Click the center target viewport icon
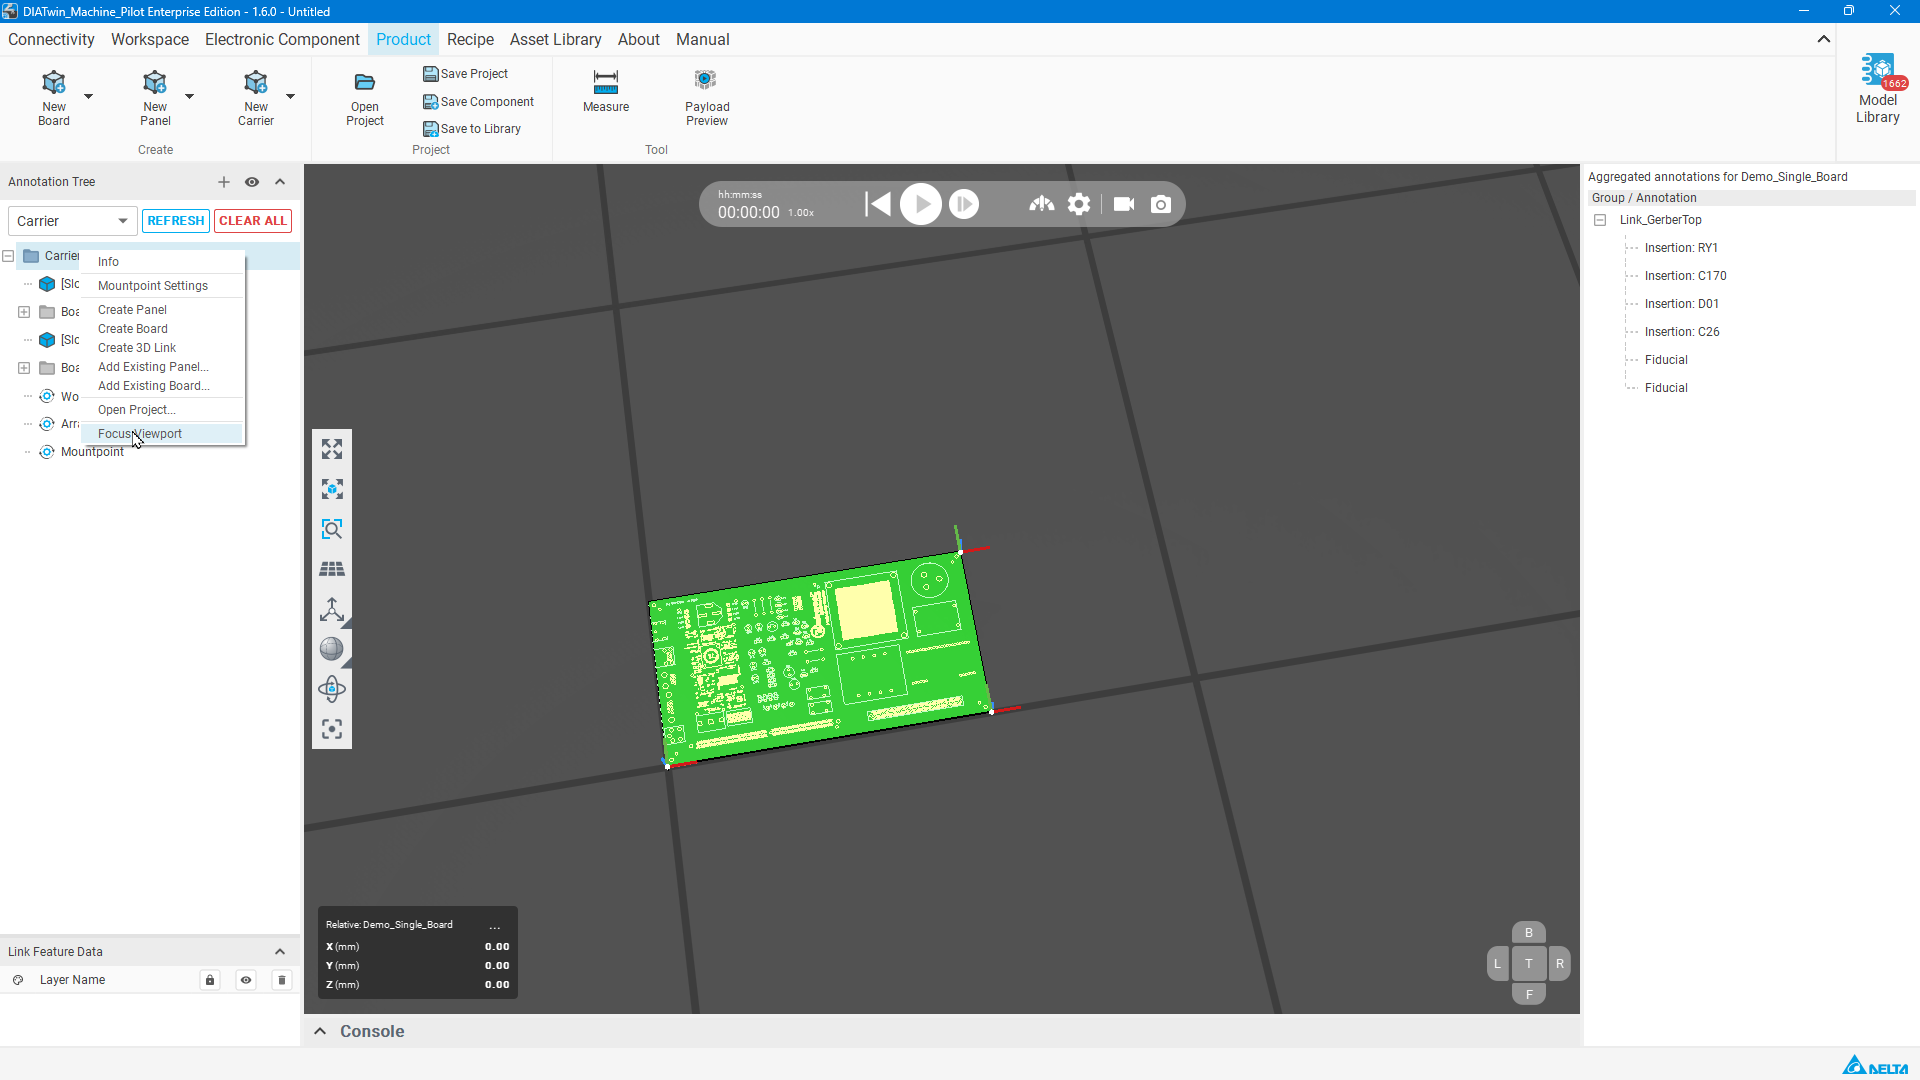The image size is (1920, 1080). pos(332,729)
